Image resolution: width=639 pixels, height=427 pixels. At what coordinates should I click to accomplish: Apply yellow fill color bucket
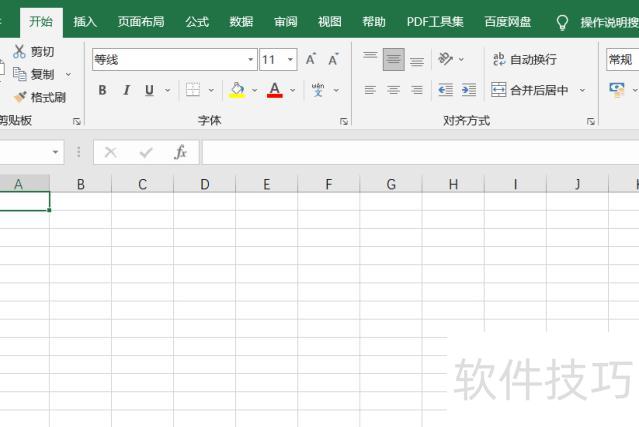coord(237,90)
